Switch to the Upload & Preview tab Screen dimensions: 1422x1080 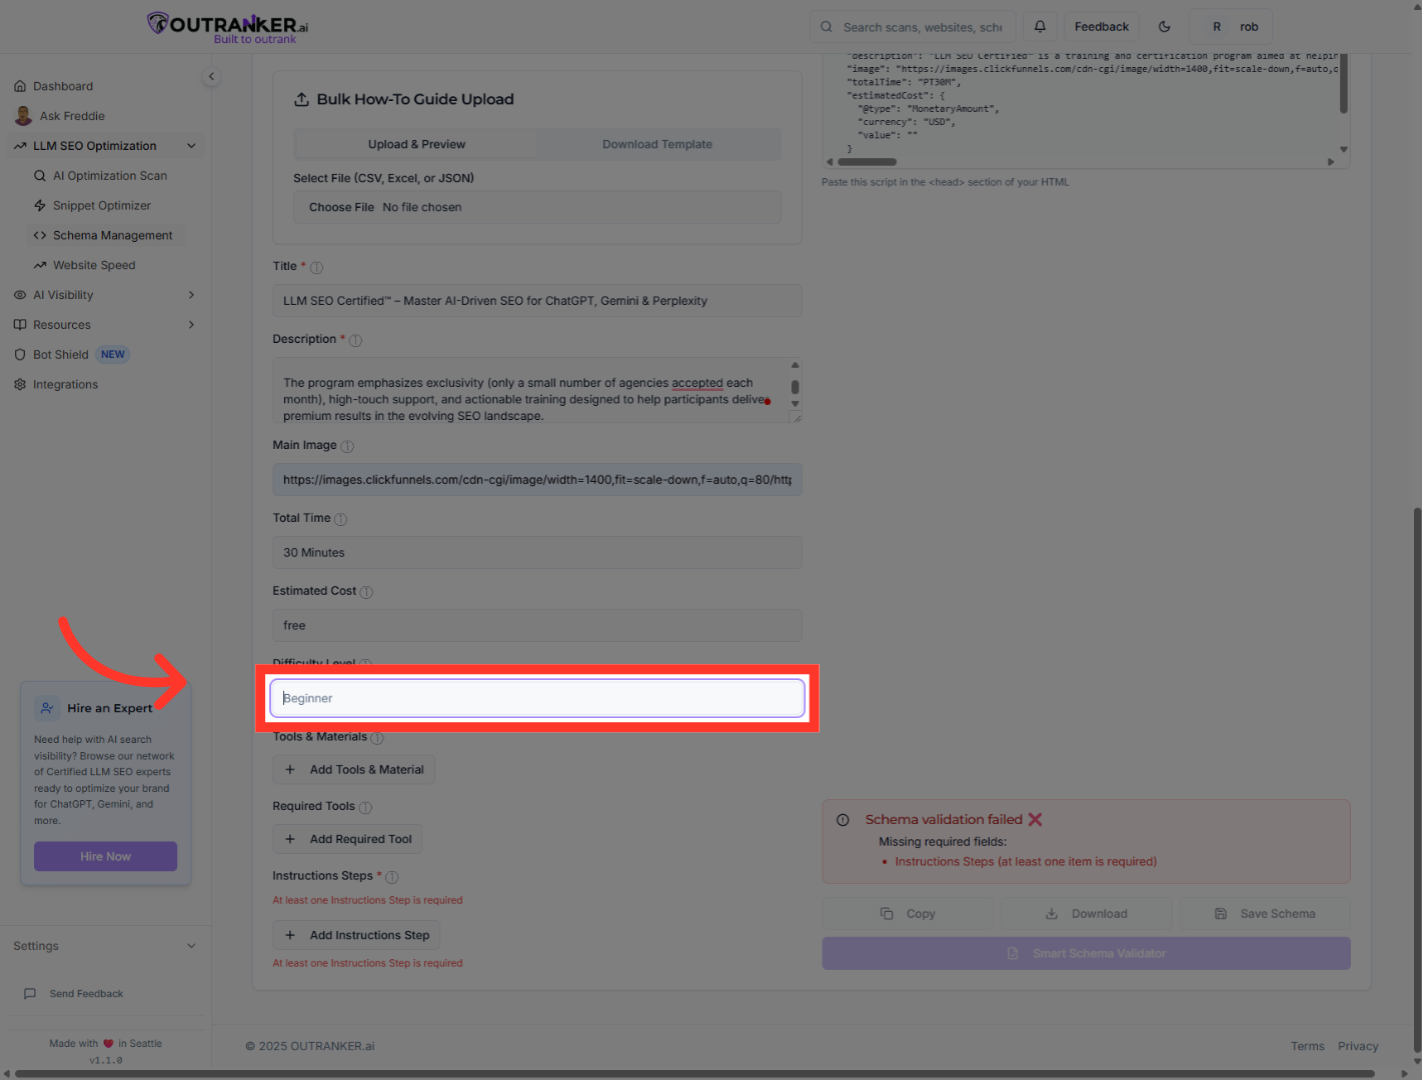click(x=416, y=144)
